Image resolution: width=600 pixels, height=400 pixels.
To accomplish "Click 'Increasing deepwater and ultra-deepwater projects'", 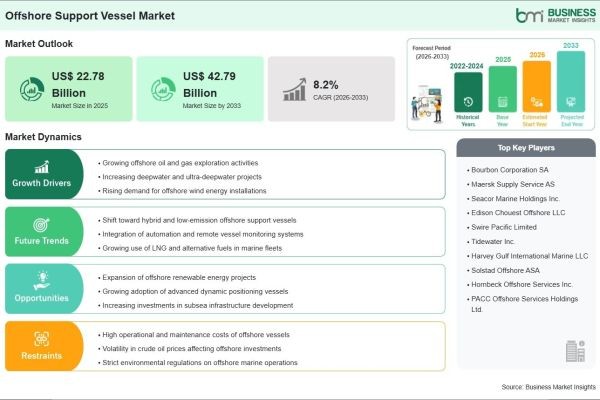I will [180, 177].
